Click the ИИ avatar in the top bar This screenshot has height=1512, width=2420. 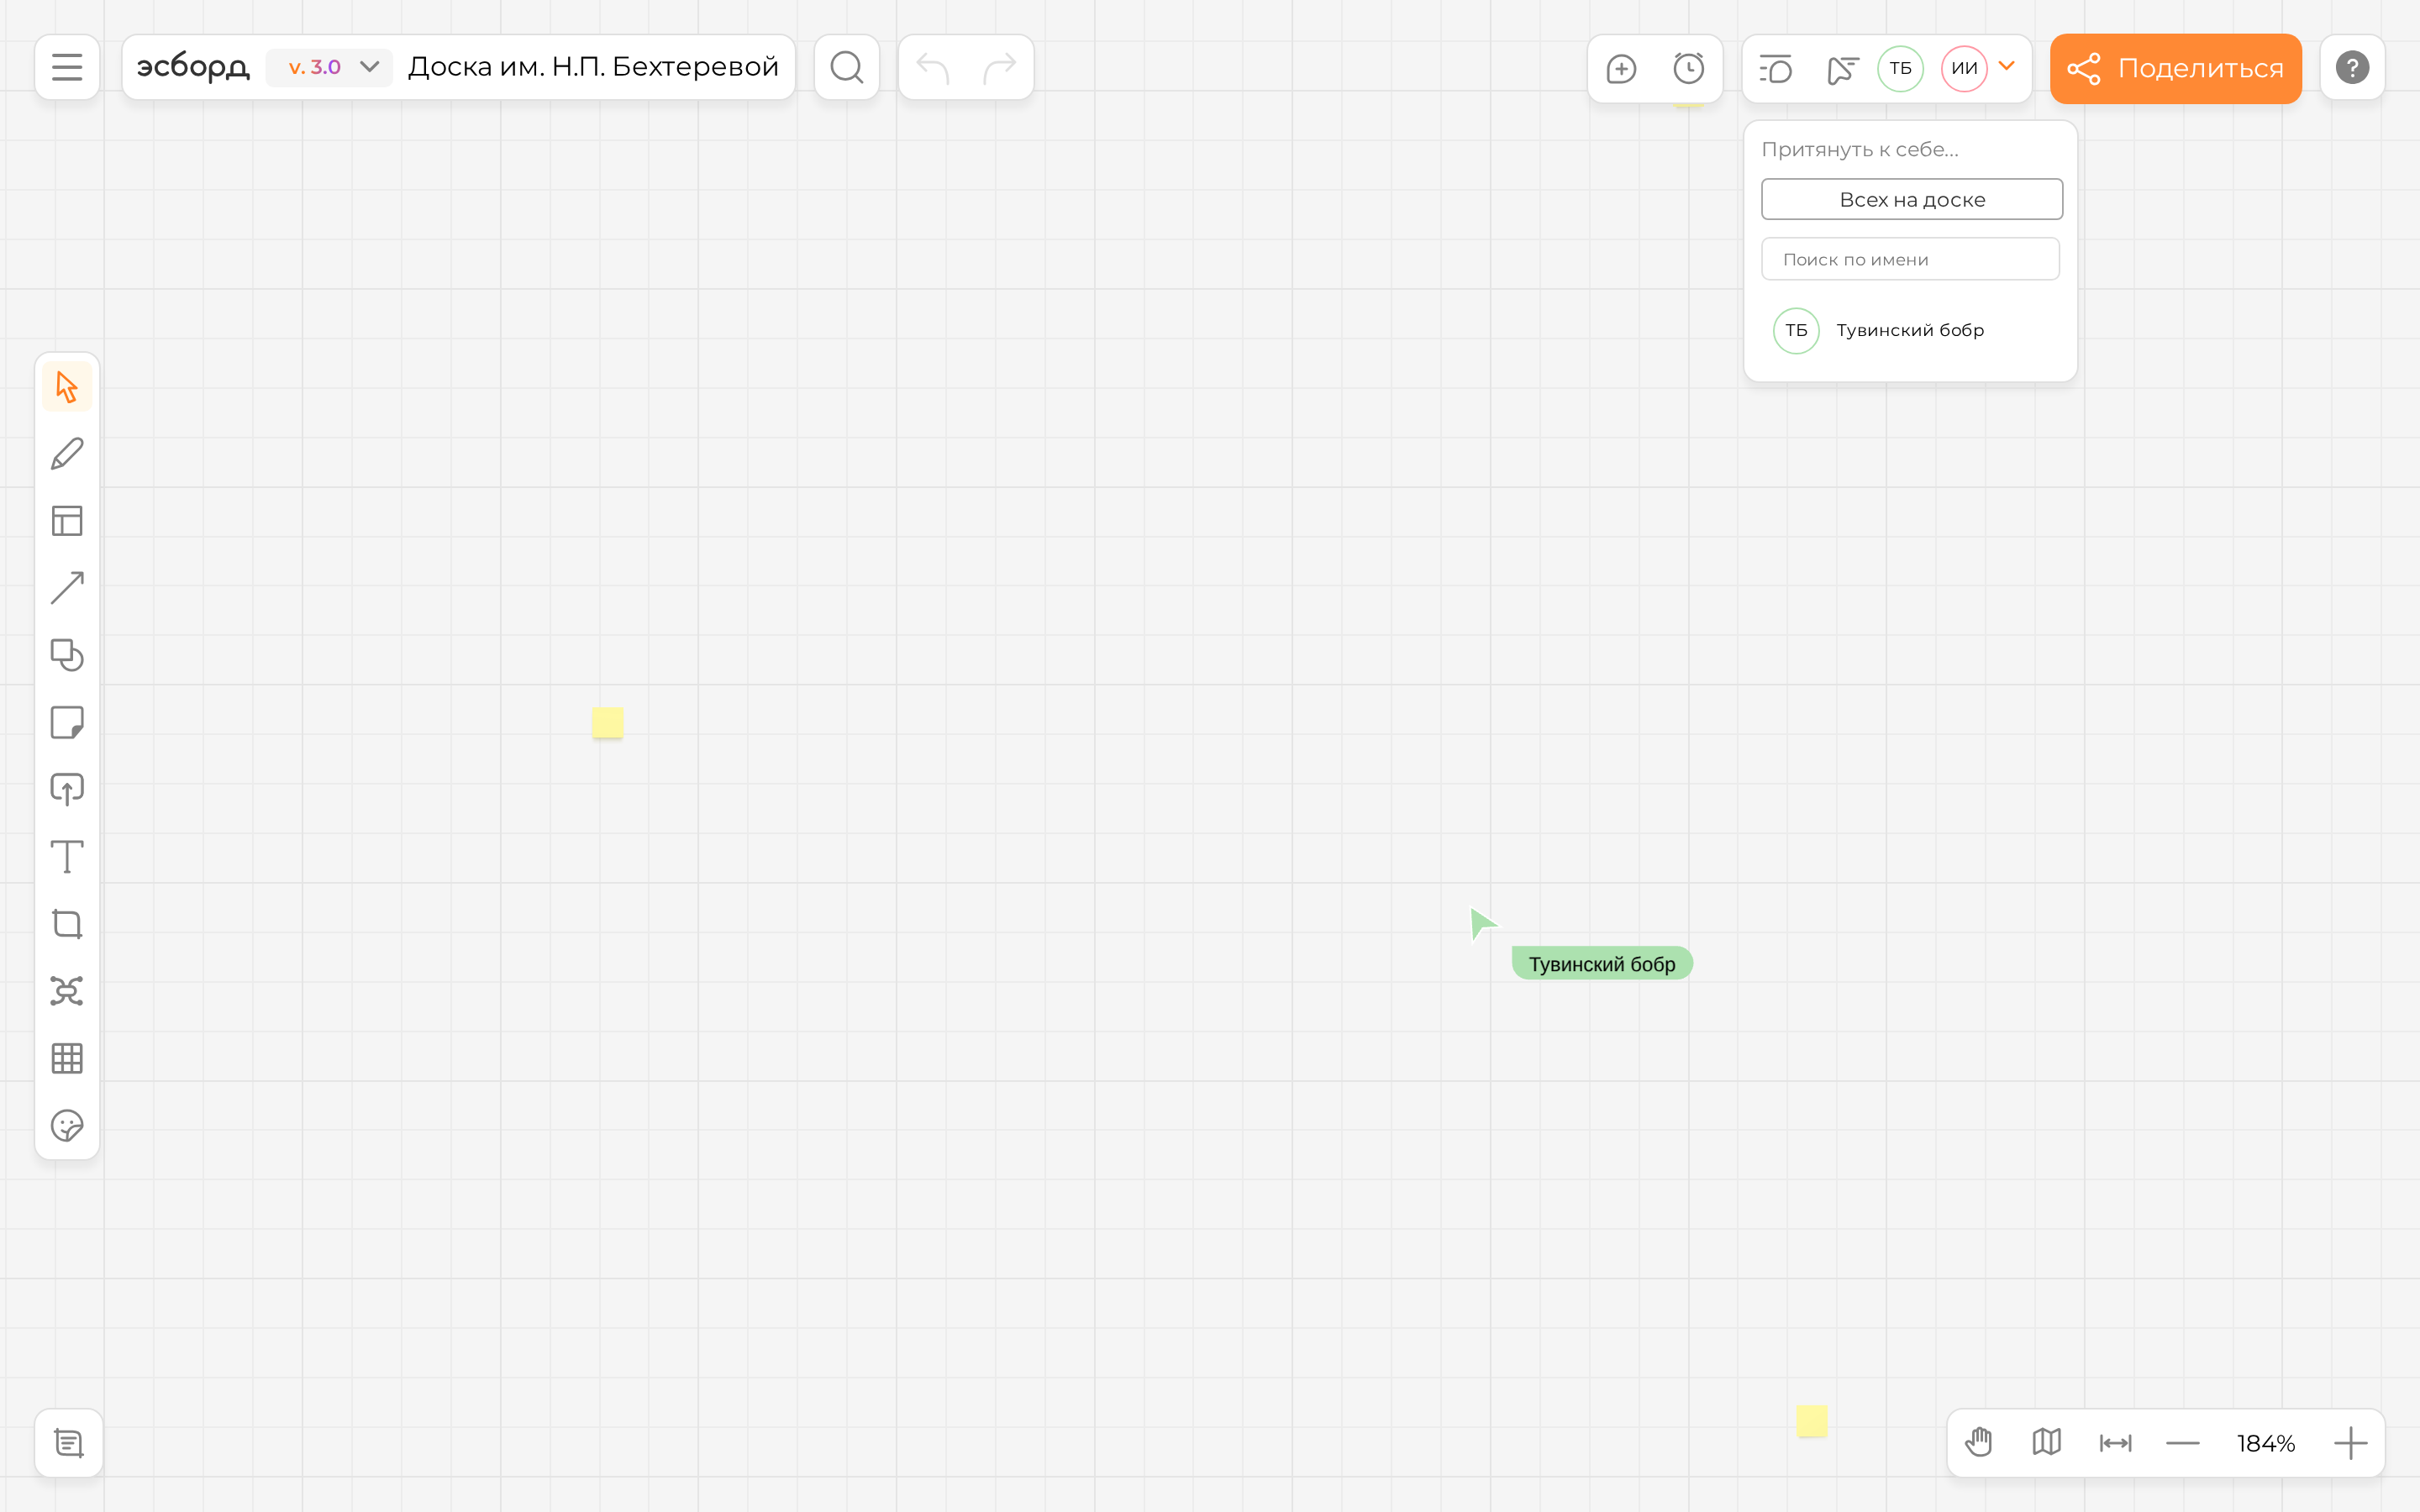pyautogui.click(x=1964, y=68)
